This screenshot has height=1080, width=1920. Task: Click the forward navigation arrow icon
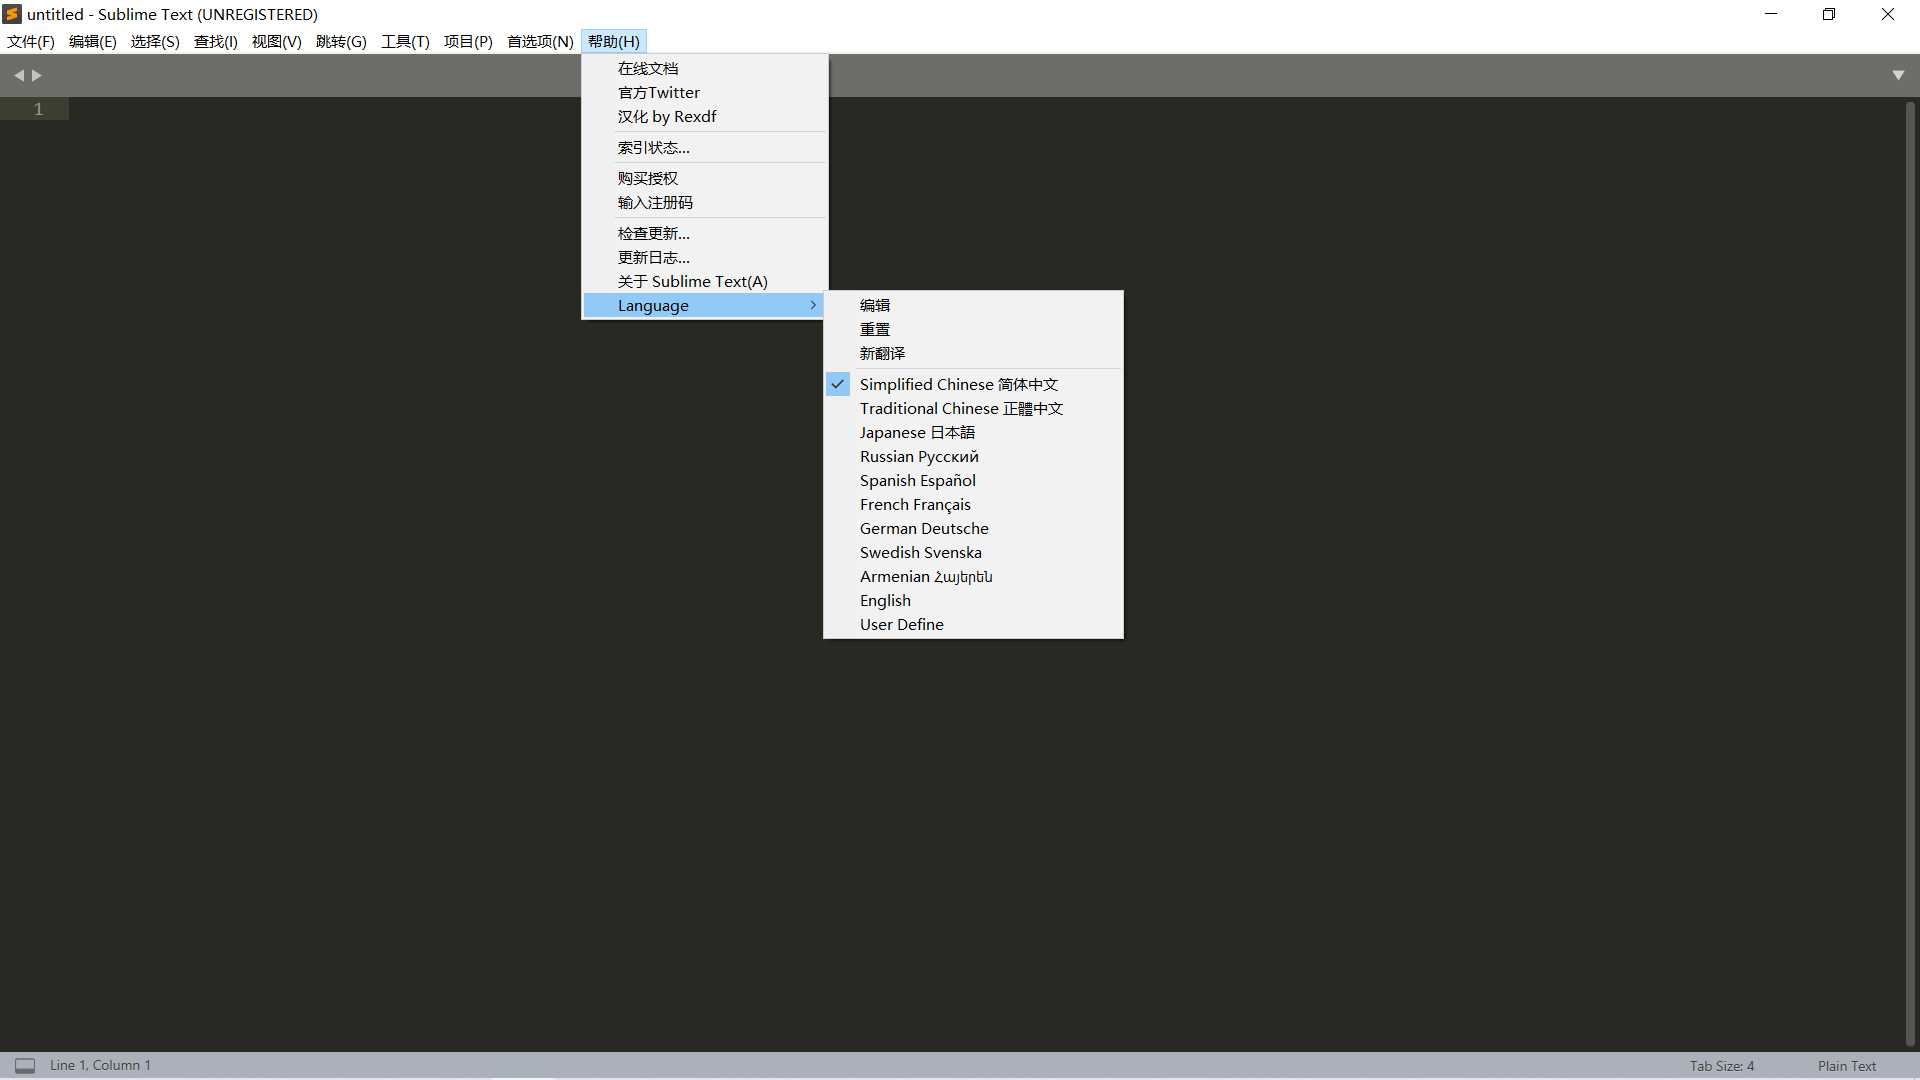click(36, 74)
